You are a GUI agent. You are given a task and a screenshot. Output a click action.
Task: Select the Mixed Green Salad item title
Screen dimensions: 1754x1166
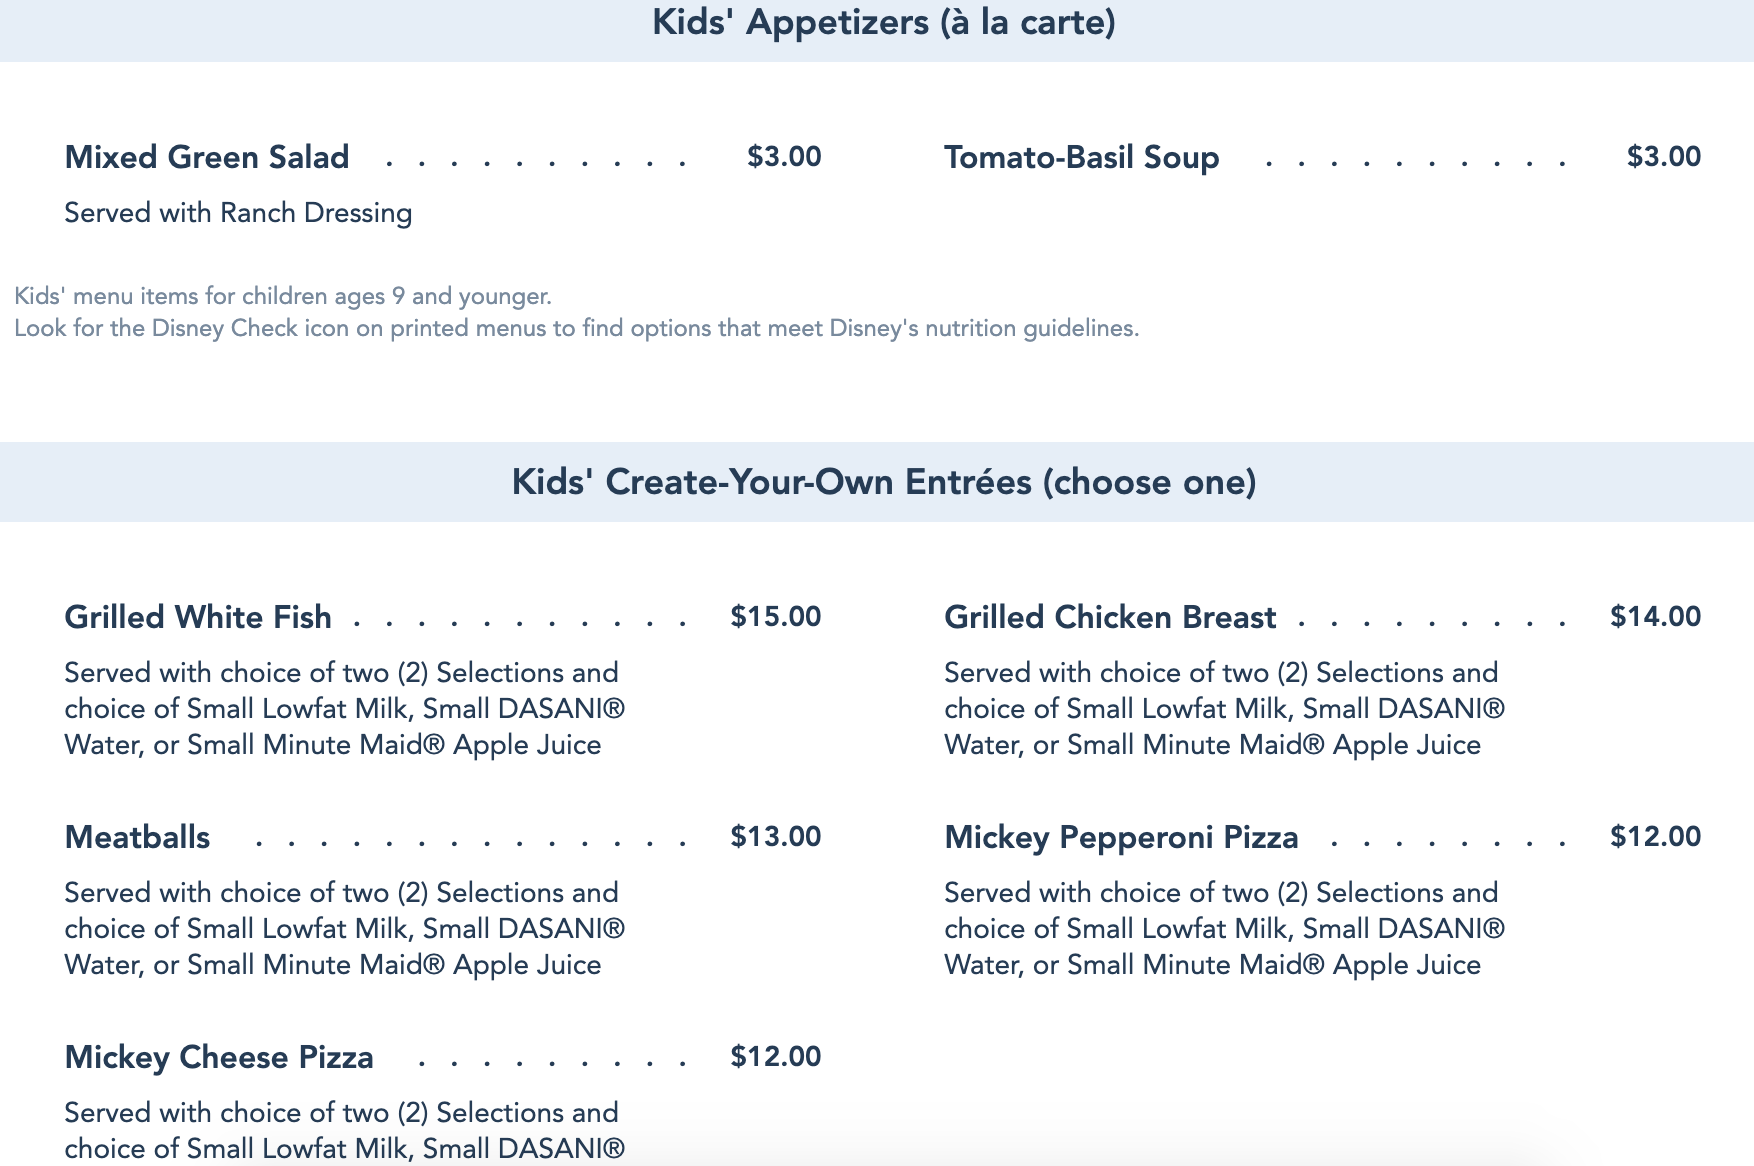tap(207, 157)
